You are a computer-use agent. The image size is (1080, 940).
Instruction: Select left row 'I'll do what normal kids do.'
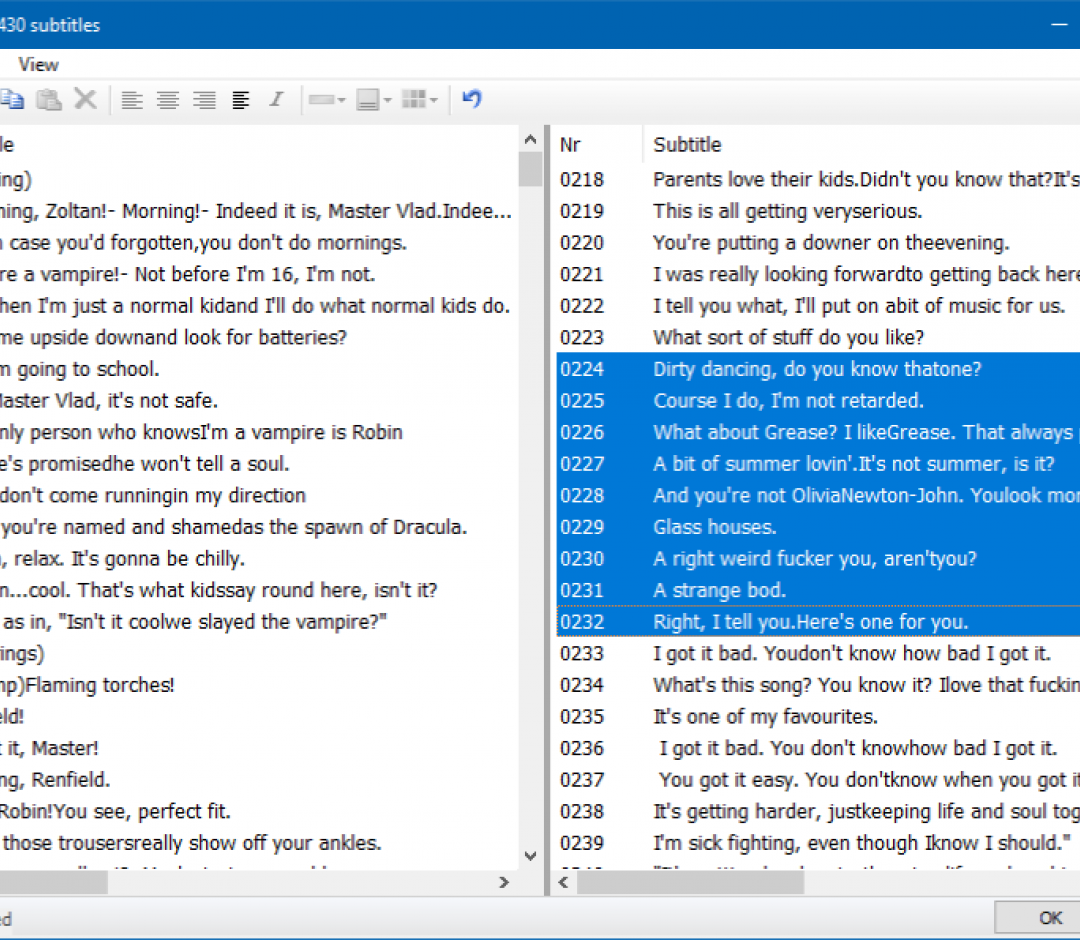coord(259,306)
